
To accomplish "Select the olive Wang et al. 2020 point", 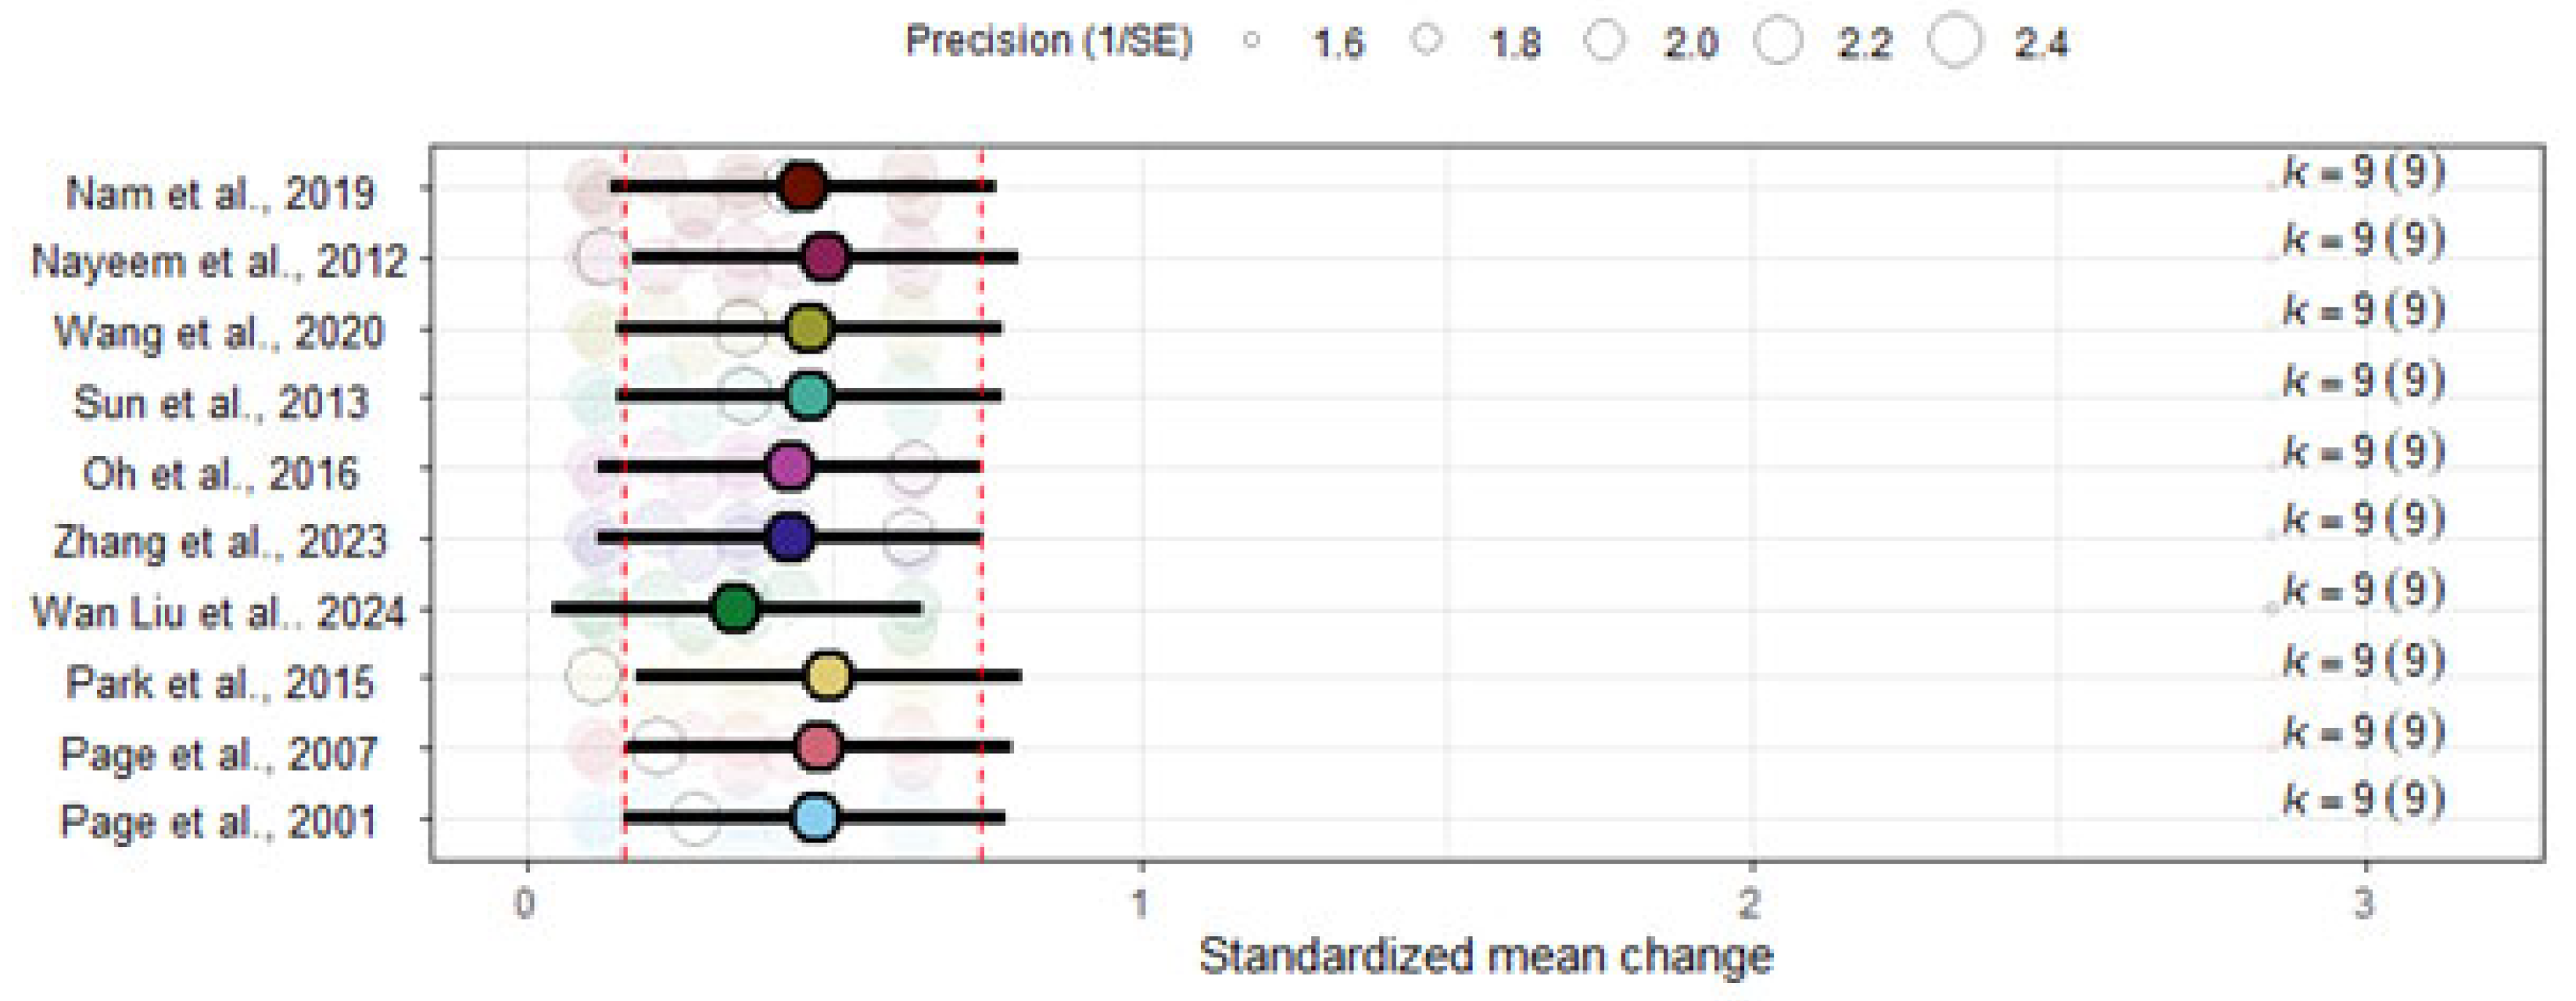I will click(809, 328).
